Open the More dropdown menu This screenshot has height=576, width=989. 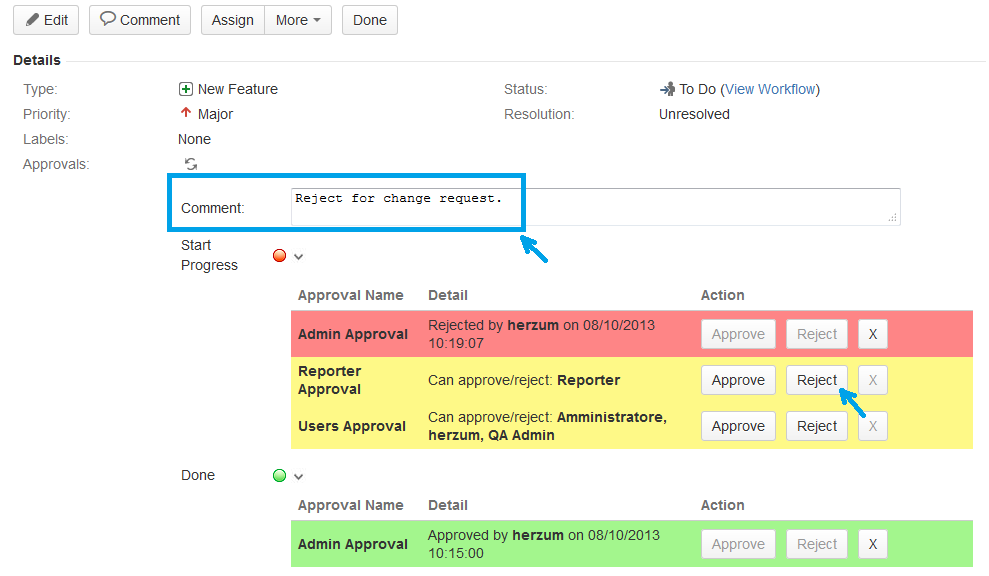(298, 20)
